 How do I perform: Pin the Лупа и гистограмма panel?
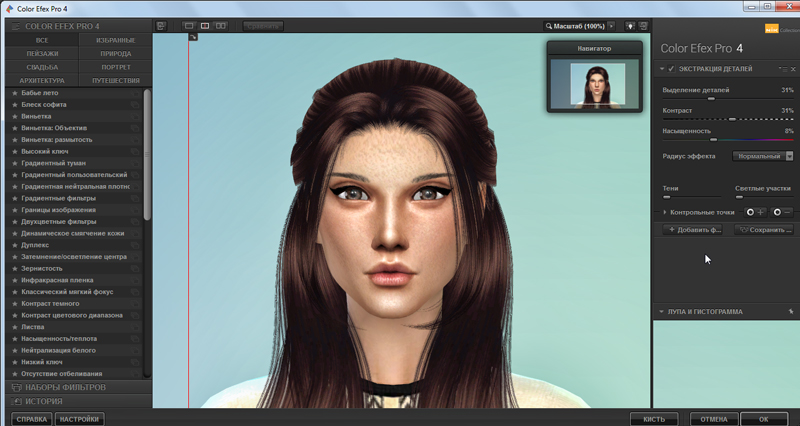point(791,311)
